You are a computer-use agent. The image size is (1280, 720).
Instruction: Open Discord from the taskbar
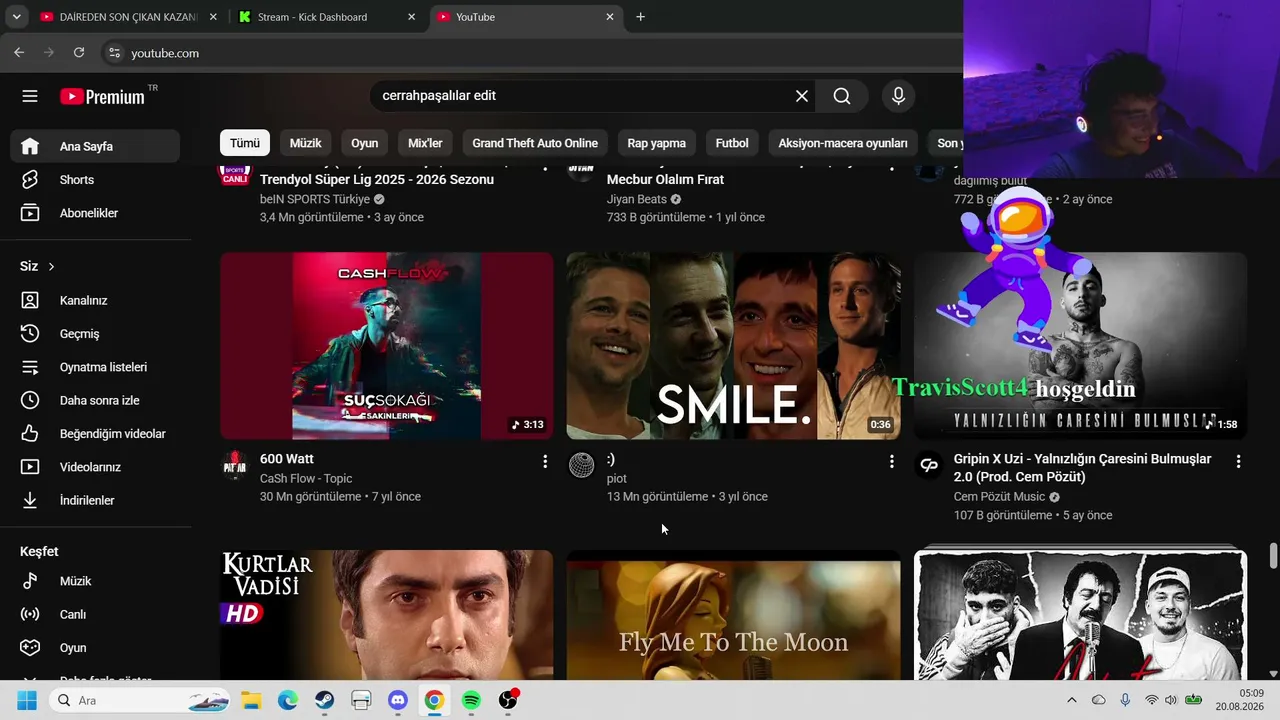398,700
